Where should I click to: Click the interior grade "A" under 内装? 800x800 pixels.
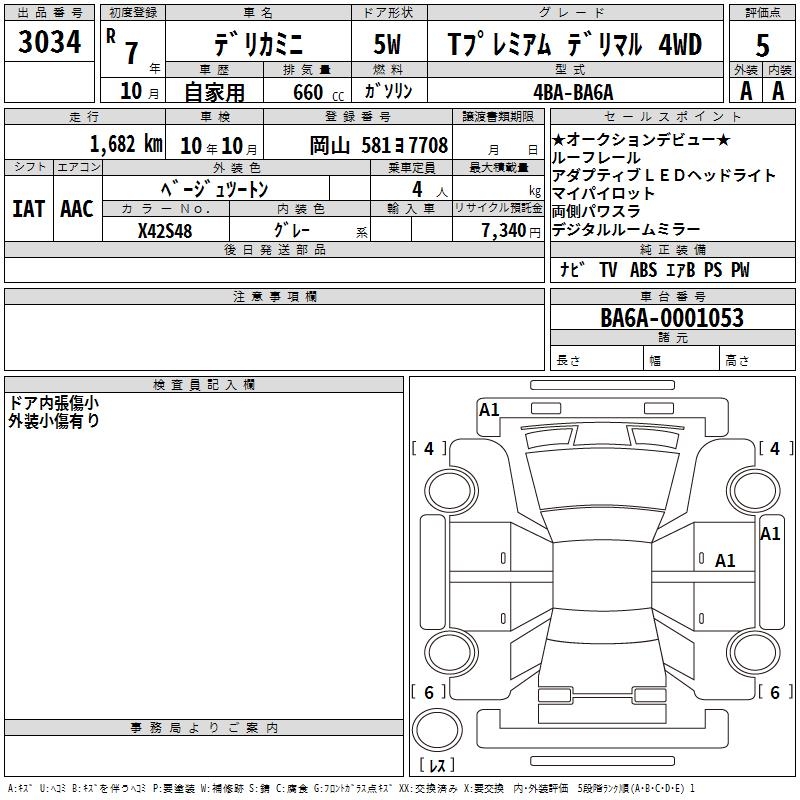point(778,91)
